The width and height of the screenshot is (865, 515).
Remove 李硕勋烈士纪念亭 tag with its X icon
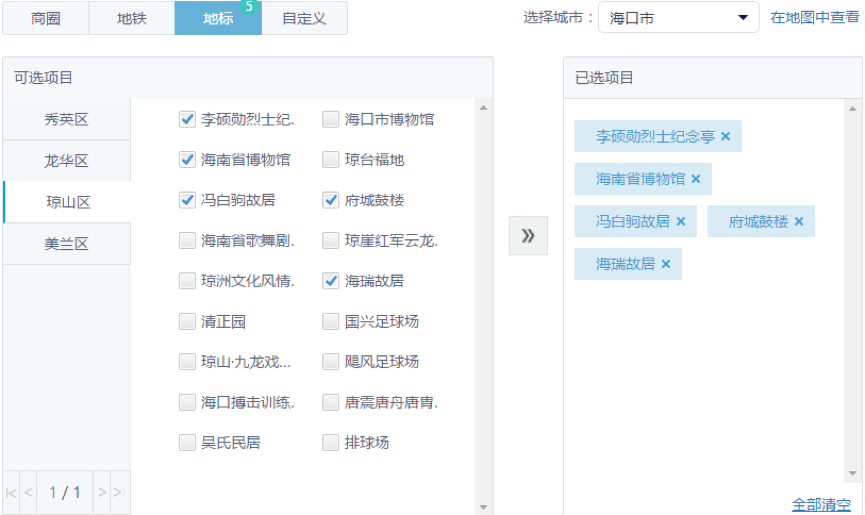pos(726,136)
